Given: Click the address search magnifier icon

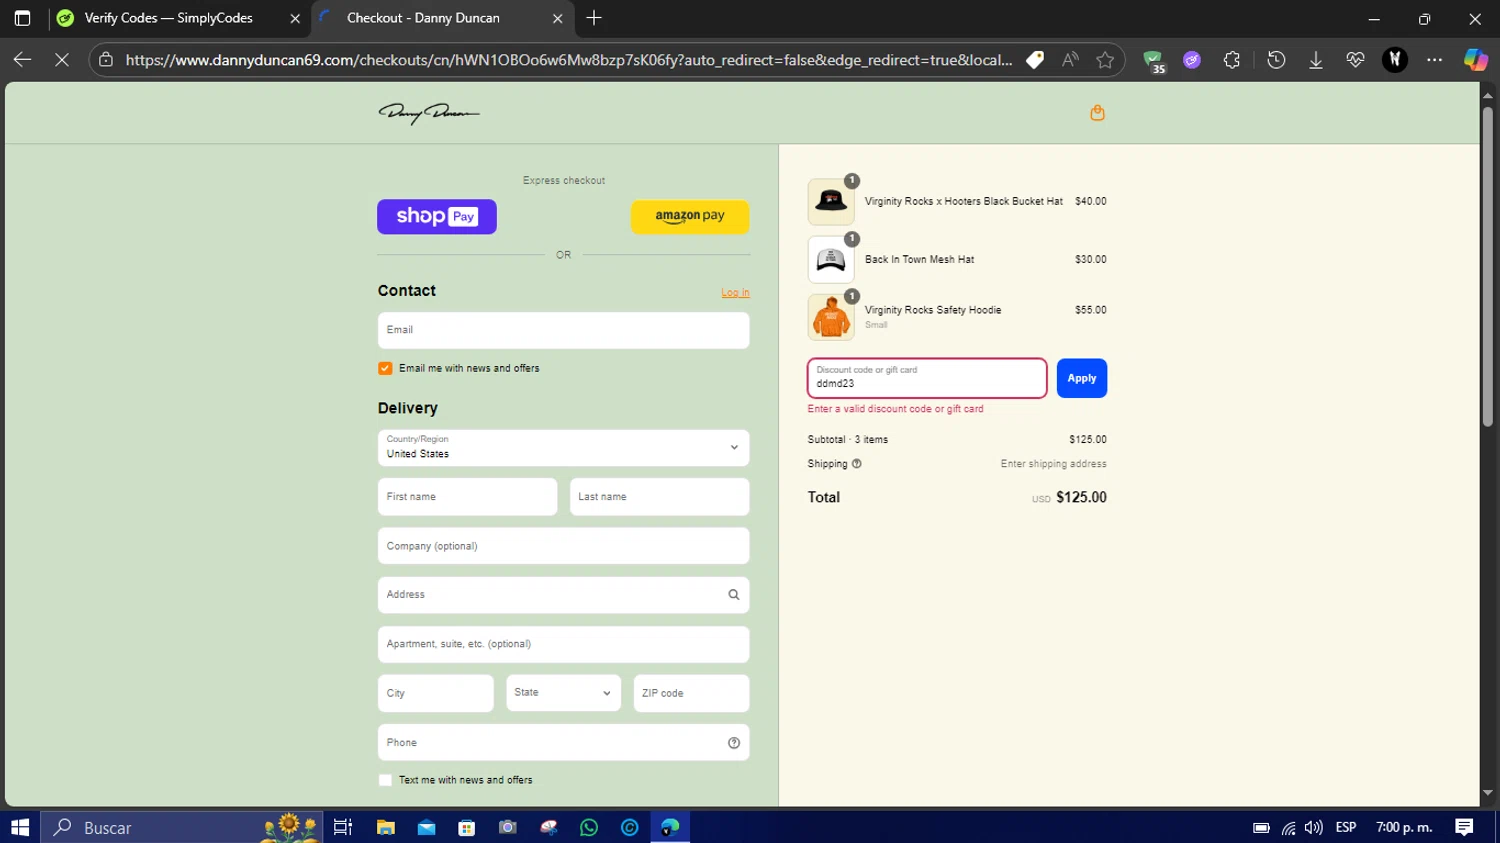Looking at the screenshot, I should (x=734, y=595).
